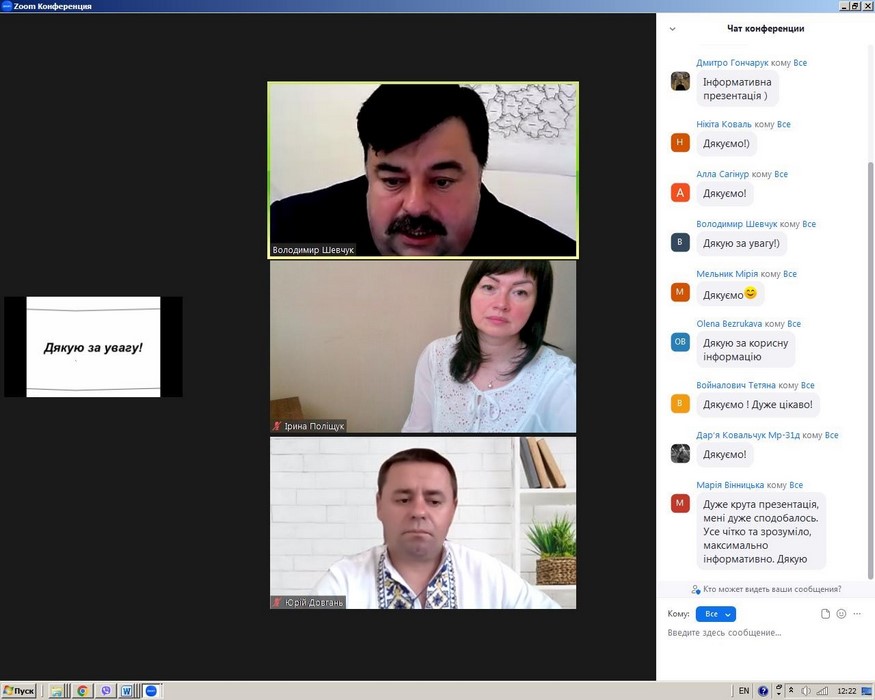Click Дмитро Гончарук's avatar in chat
The image size is (875, 700).
click(x=680, y=81)
